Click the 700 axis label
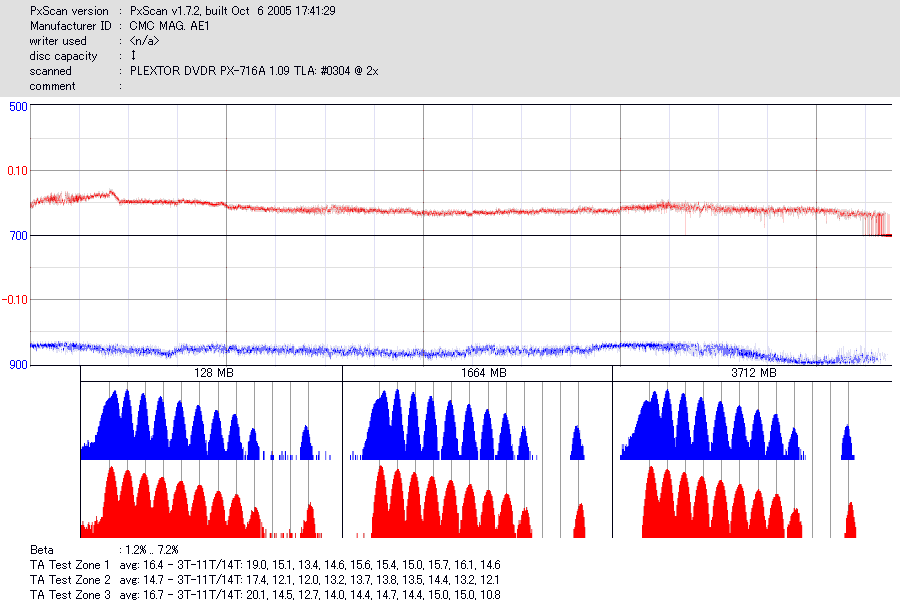This screenshot has width=900, height=607. (x=18, y=236)
